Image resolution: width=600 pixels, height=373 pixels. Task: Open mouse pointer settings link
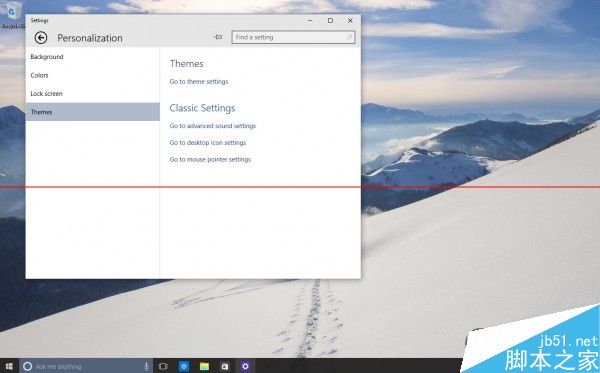point(210,160)
